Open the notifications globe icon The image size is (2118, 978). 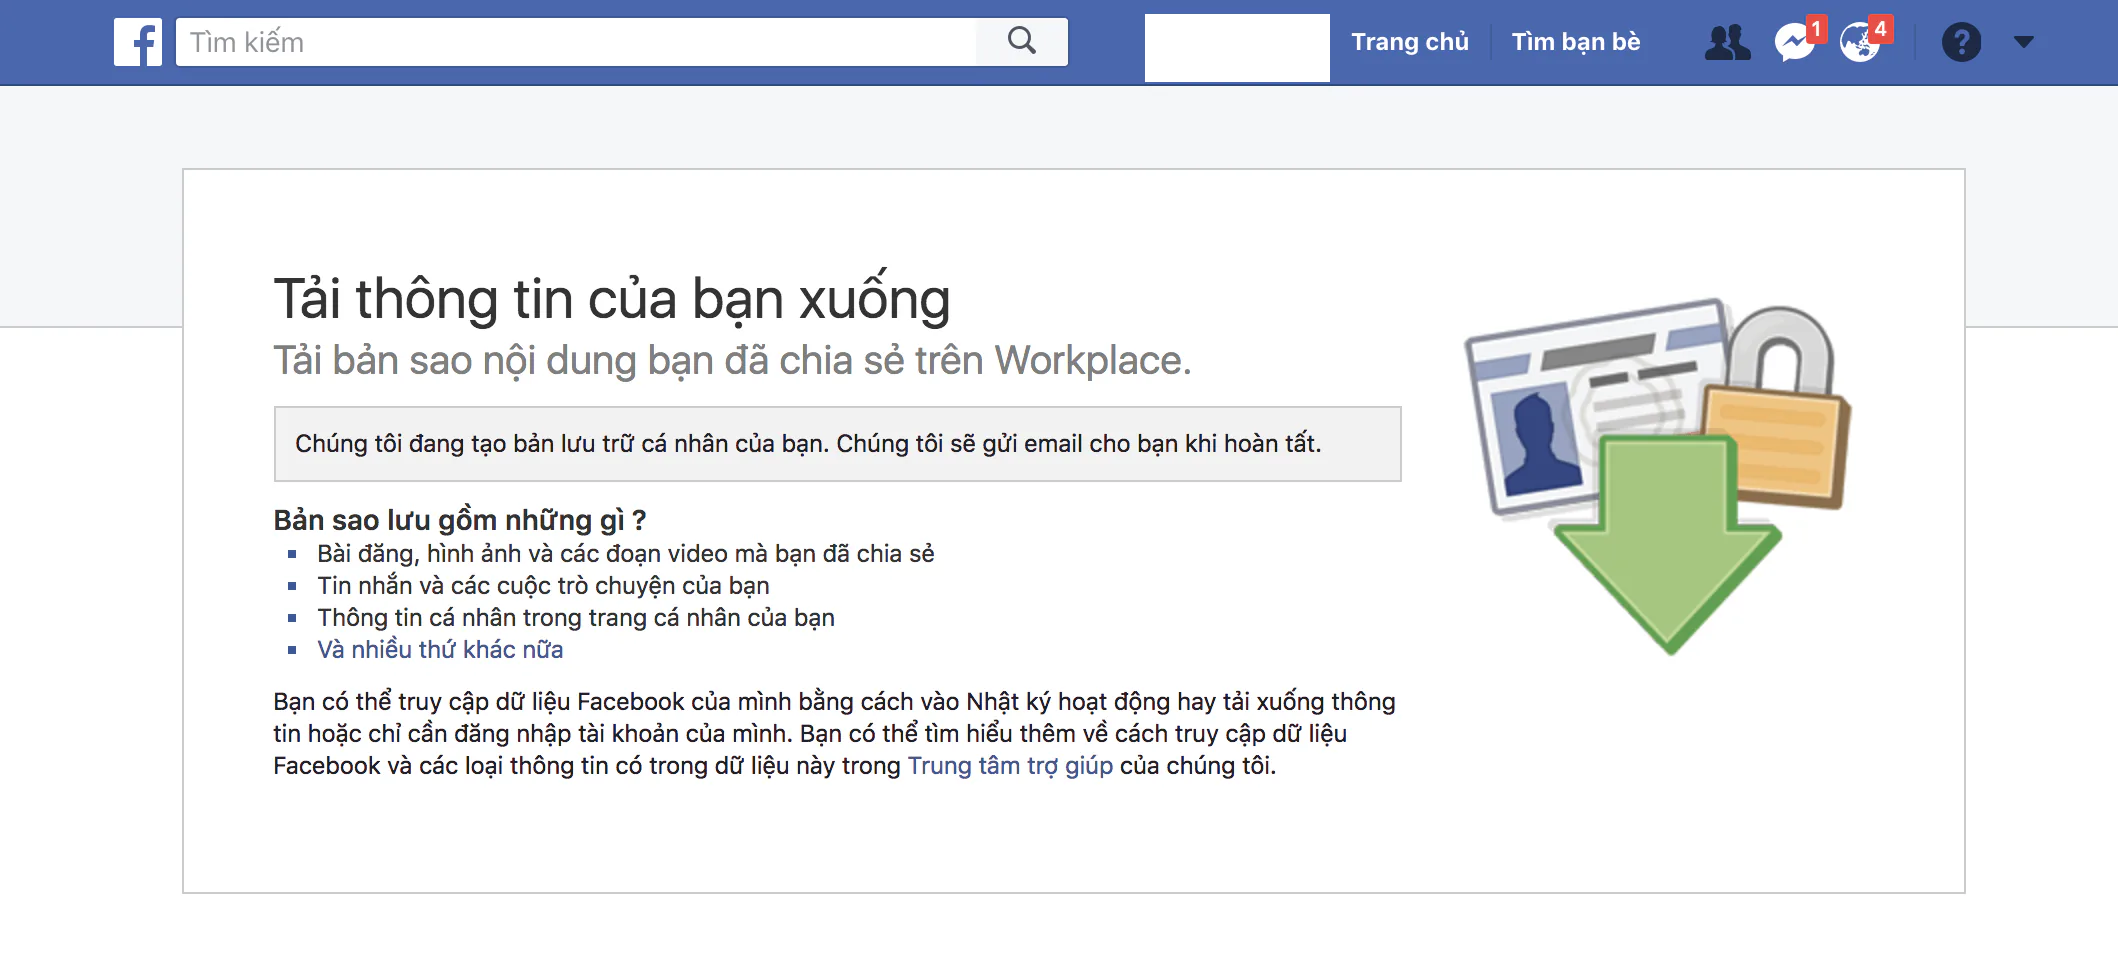click(1860, 42)
